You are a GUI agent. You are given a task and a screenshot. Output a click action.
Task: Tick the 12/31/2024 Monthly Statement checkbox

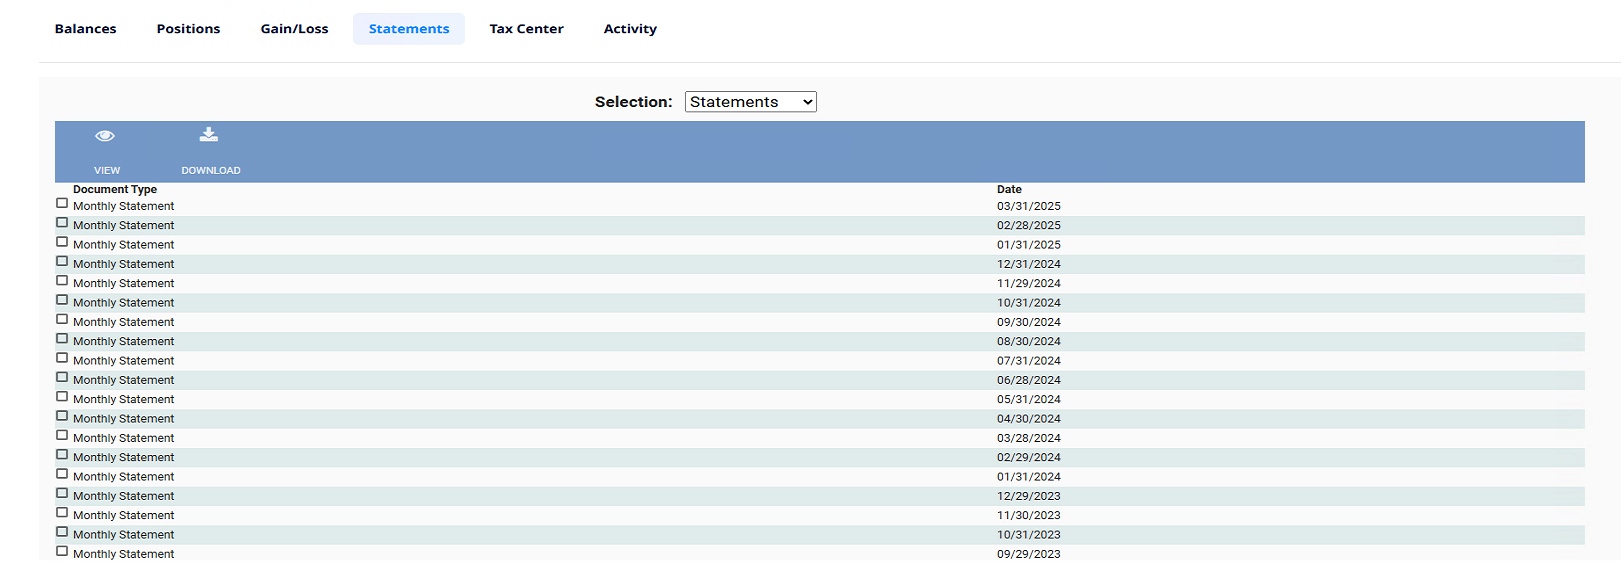62,262
